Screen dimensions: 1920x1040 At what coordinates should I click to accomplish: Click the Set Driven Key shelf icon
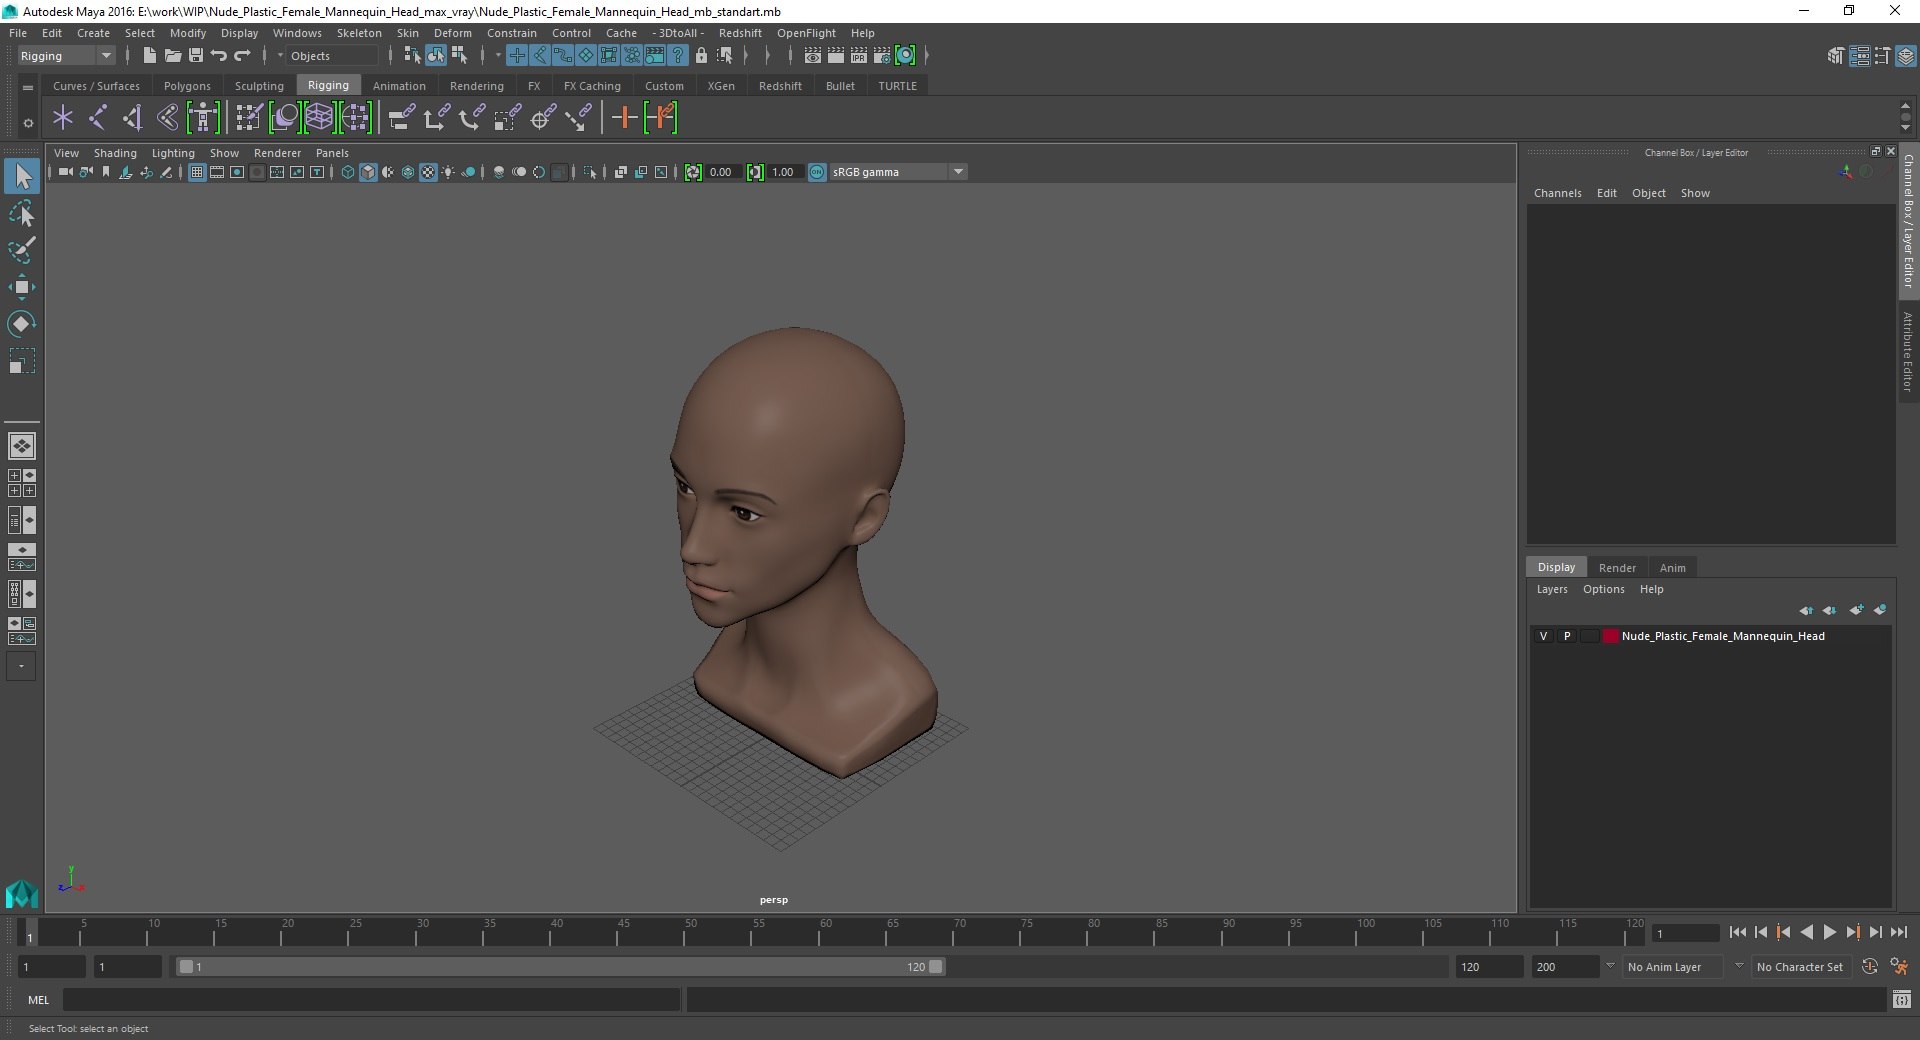click(x=661, y=118)
